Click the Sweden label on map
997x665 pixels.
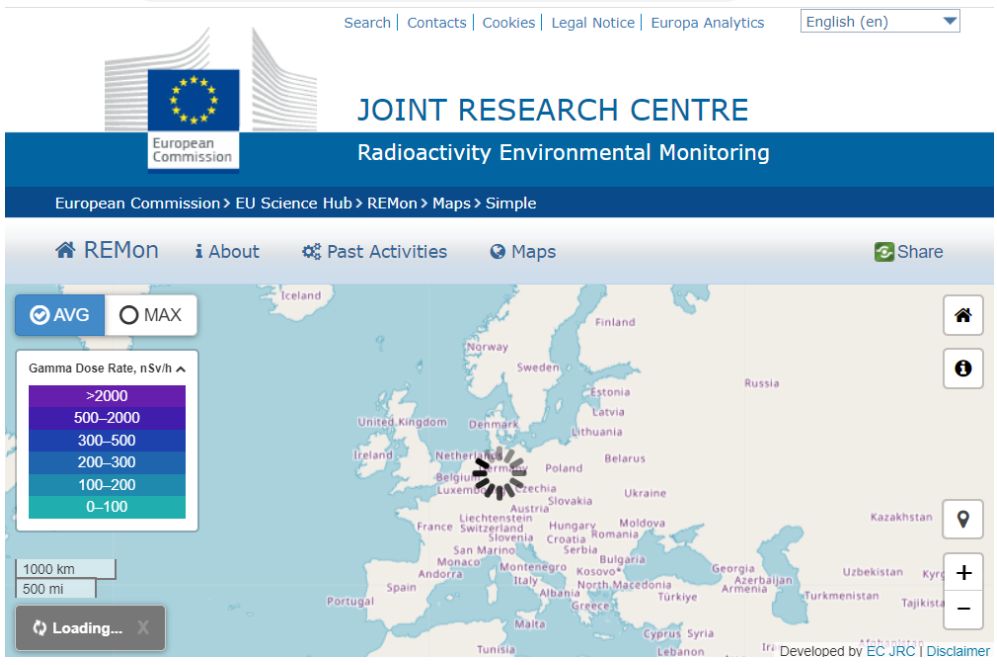click(538, 367)
